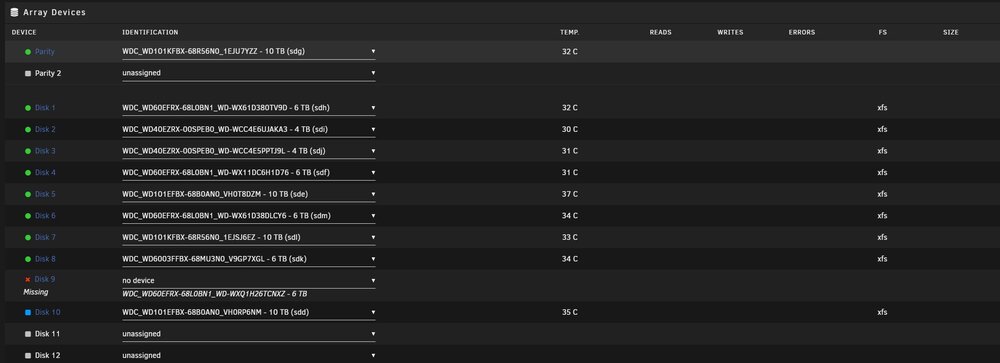Click the Array Devices database icon
The height and width of the screenshot is (363, 1000).
[14, 12]
